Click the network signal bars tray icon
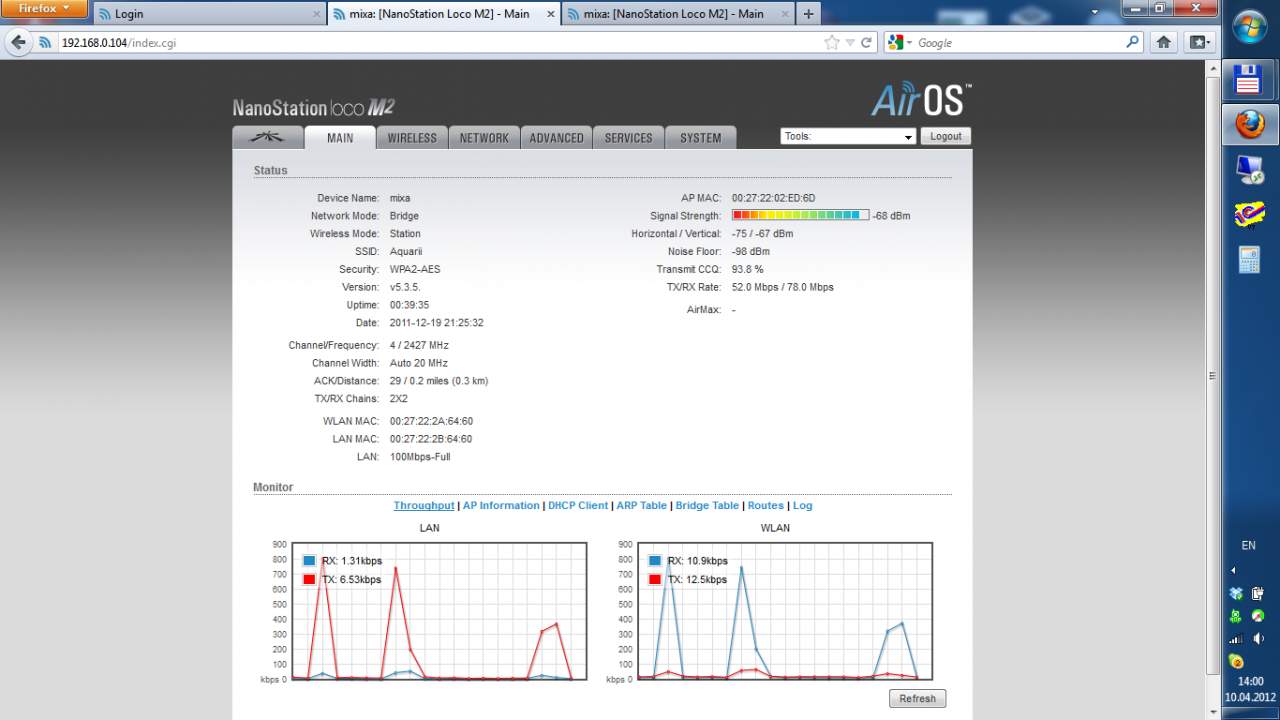 [1236, 639]
